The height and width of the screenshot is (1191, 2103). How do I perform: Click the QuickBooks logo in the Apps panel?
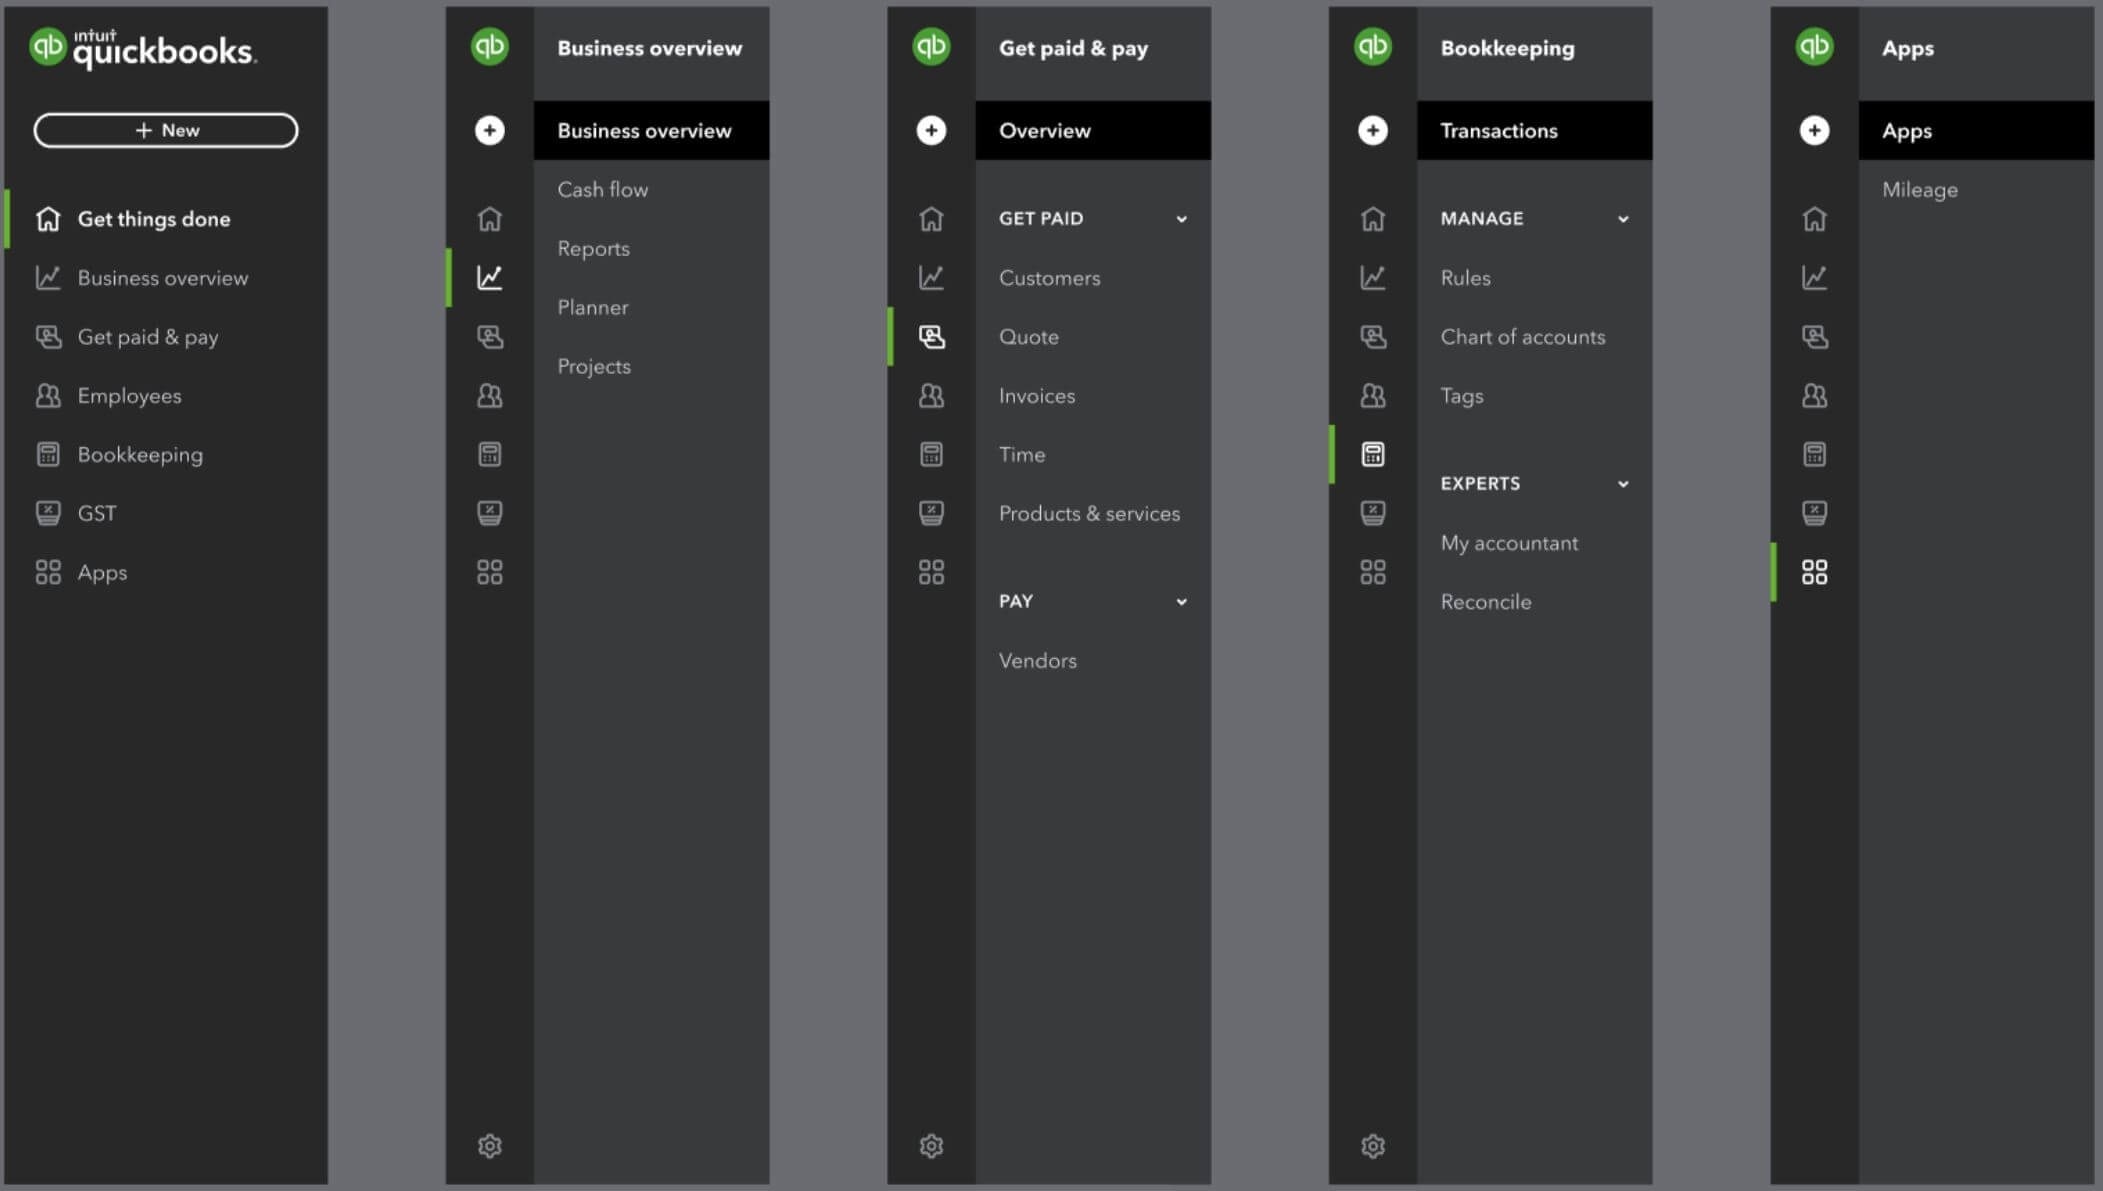point(1815,47)
